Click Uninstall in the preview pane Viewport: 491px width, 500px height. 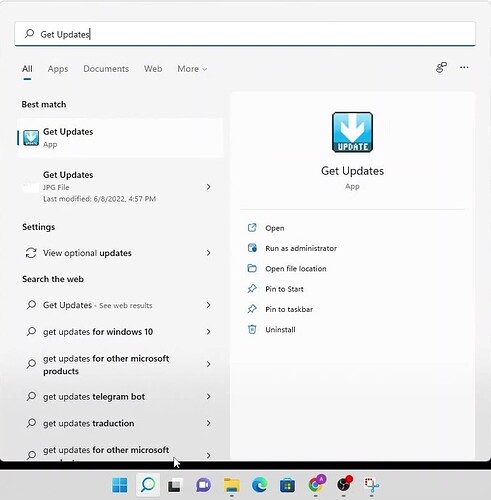click(x=280, y=330)
